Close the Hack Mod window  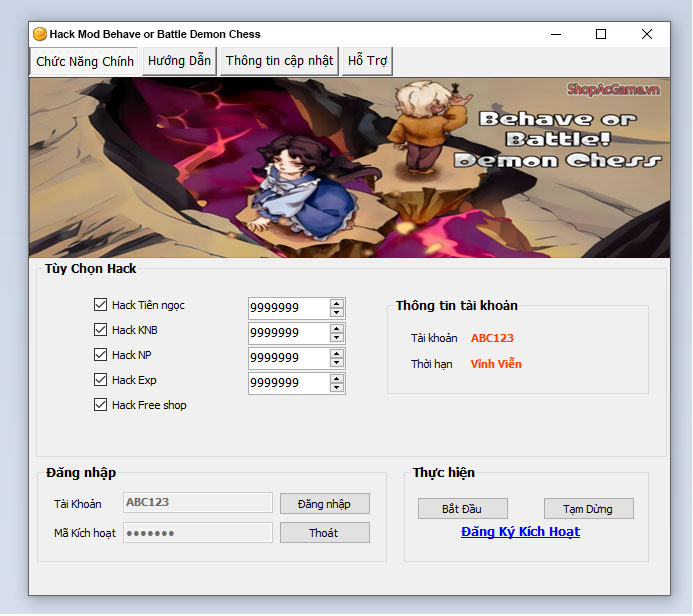[647, 34]
